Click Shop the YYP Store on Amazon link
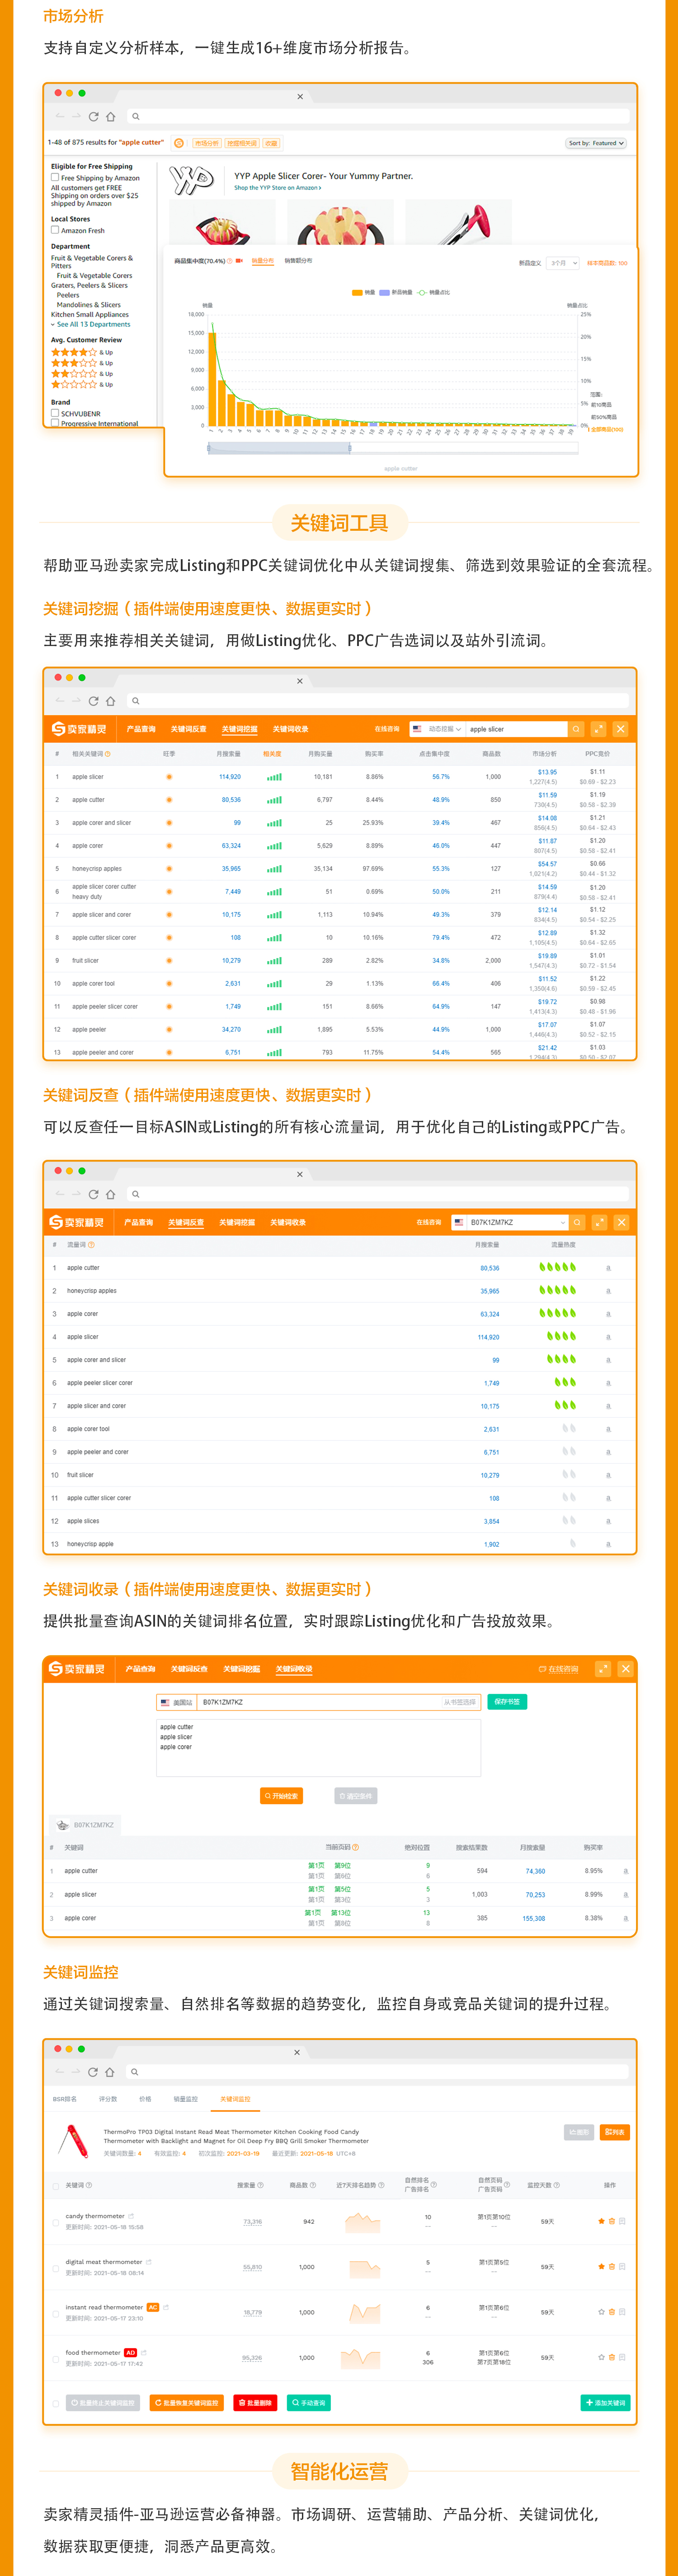Screen dimensions: 678x2576 [x=277, y=187]
